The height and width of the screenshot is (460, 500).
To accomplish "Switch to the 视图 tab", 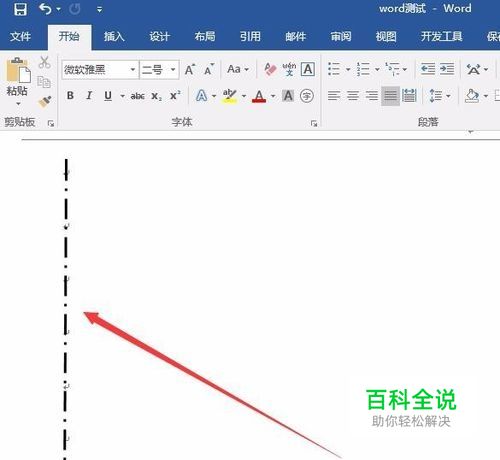I will (386, 36).
